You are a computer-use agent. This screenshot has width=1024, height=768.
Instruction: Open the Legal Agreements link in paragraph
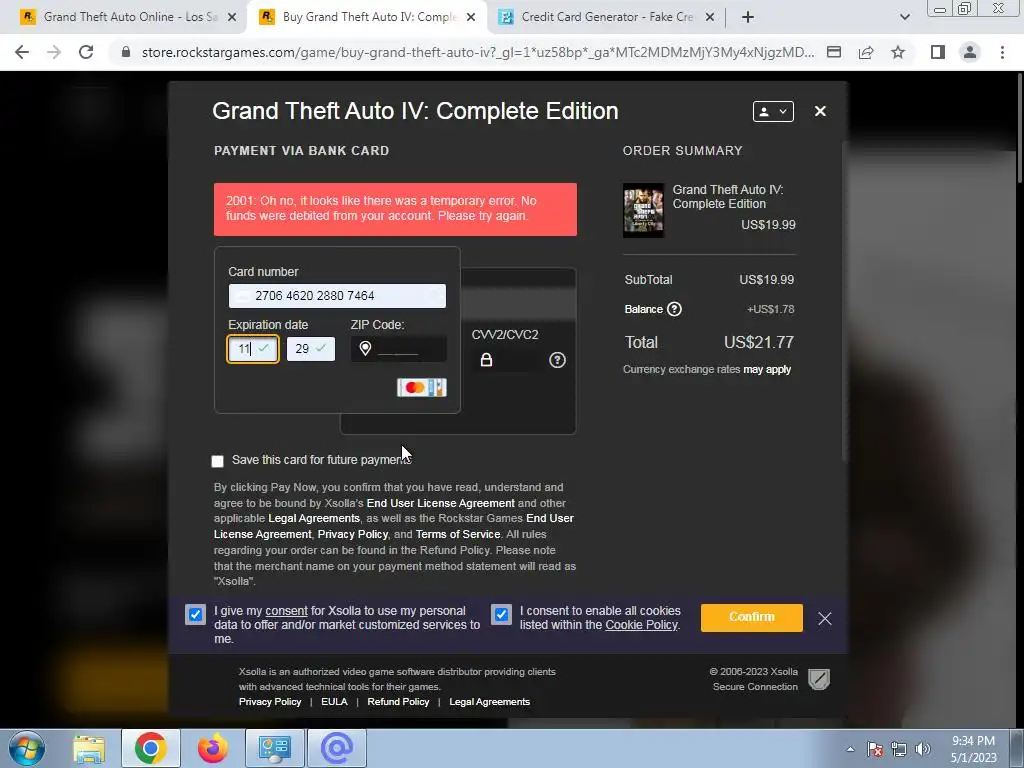click(x=314, y=519)
